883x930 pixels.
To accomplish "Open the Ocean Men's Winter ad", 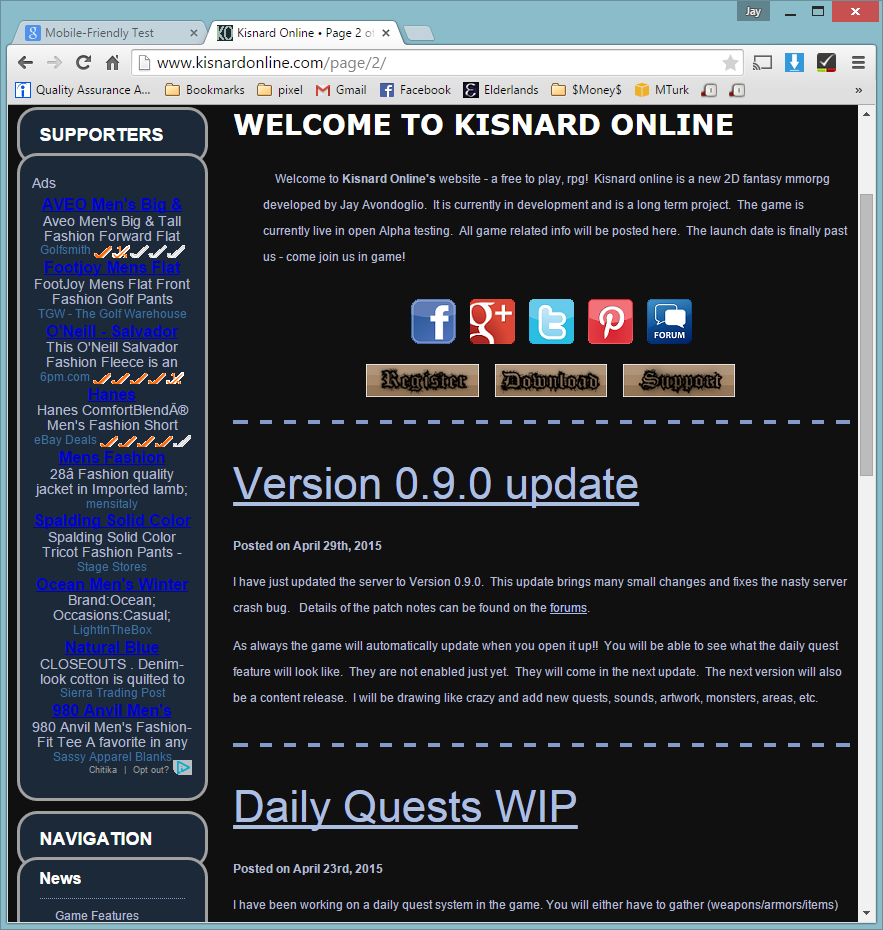I will click(x=111, y=584).
